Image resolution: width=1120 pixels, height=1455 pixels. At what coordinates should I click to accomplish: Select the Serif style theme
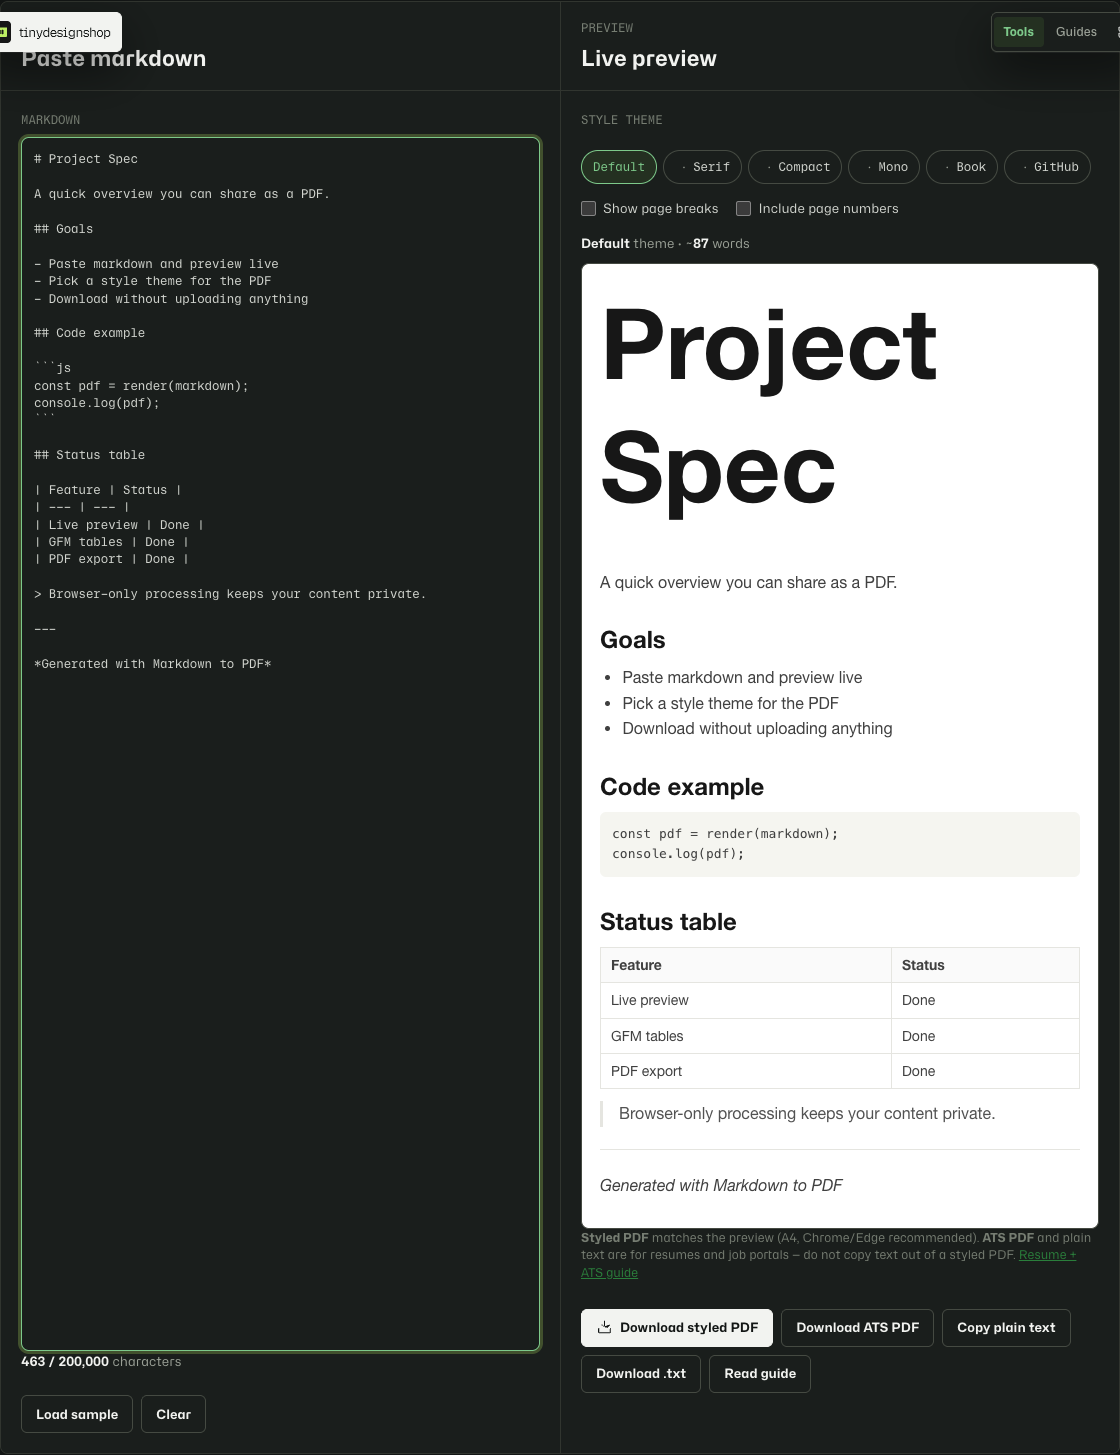[703, 167]
